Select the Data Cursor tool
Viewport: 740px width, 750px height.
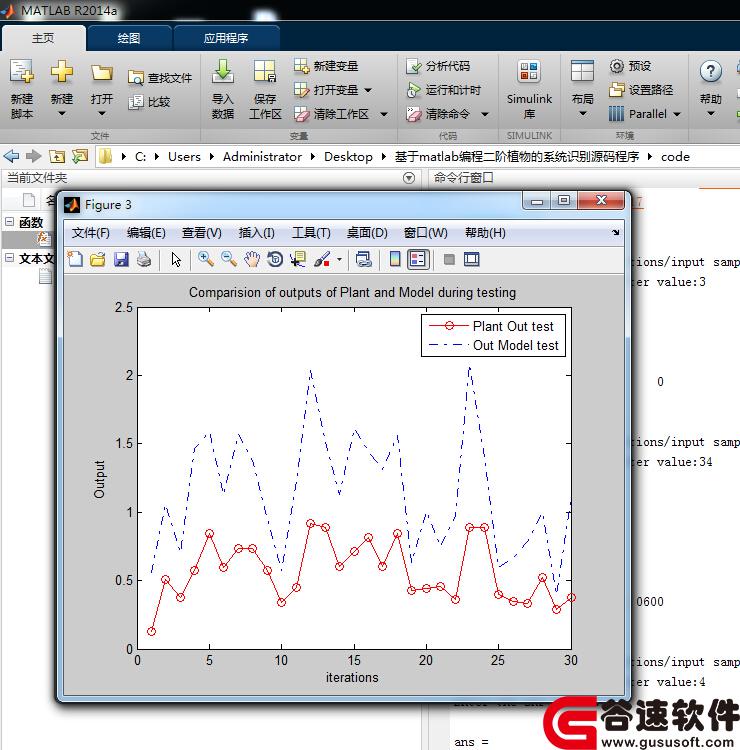click(298, 259)
